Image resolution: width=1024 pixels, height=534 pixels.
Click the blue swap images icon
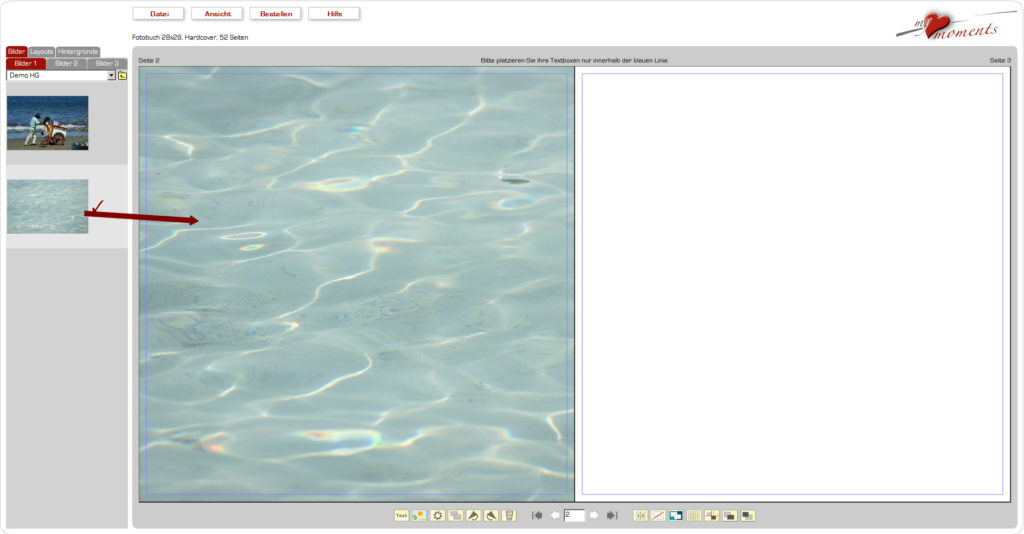tap(676, 516)
